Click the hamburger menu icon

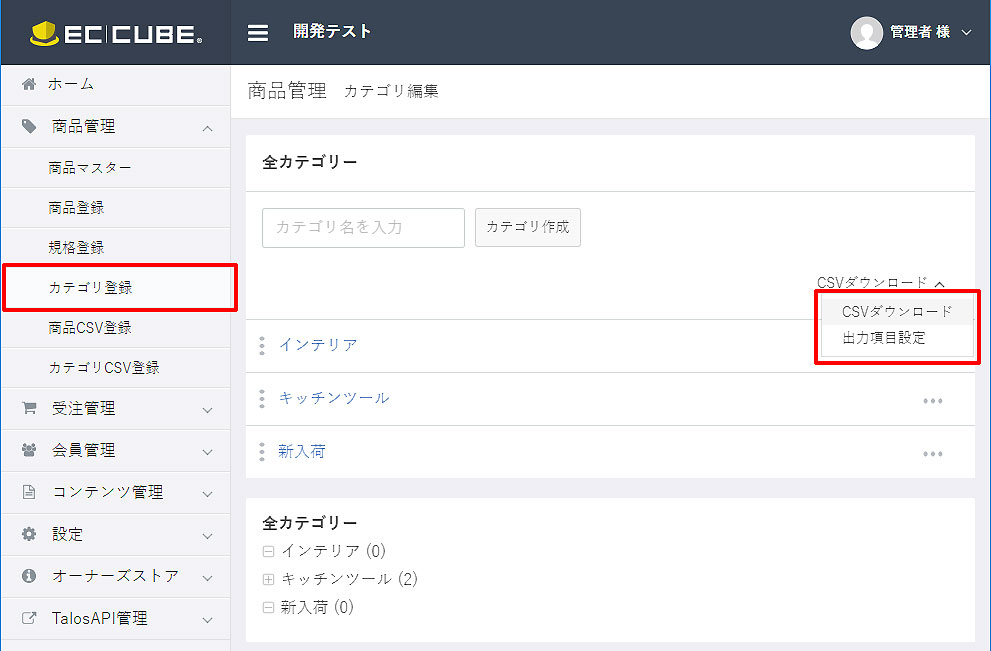258,32
